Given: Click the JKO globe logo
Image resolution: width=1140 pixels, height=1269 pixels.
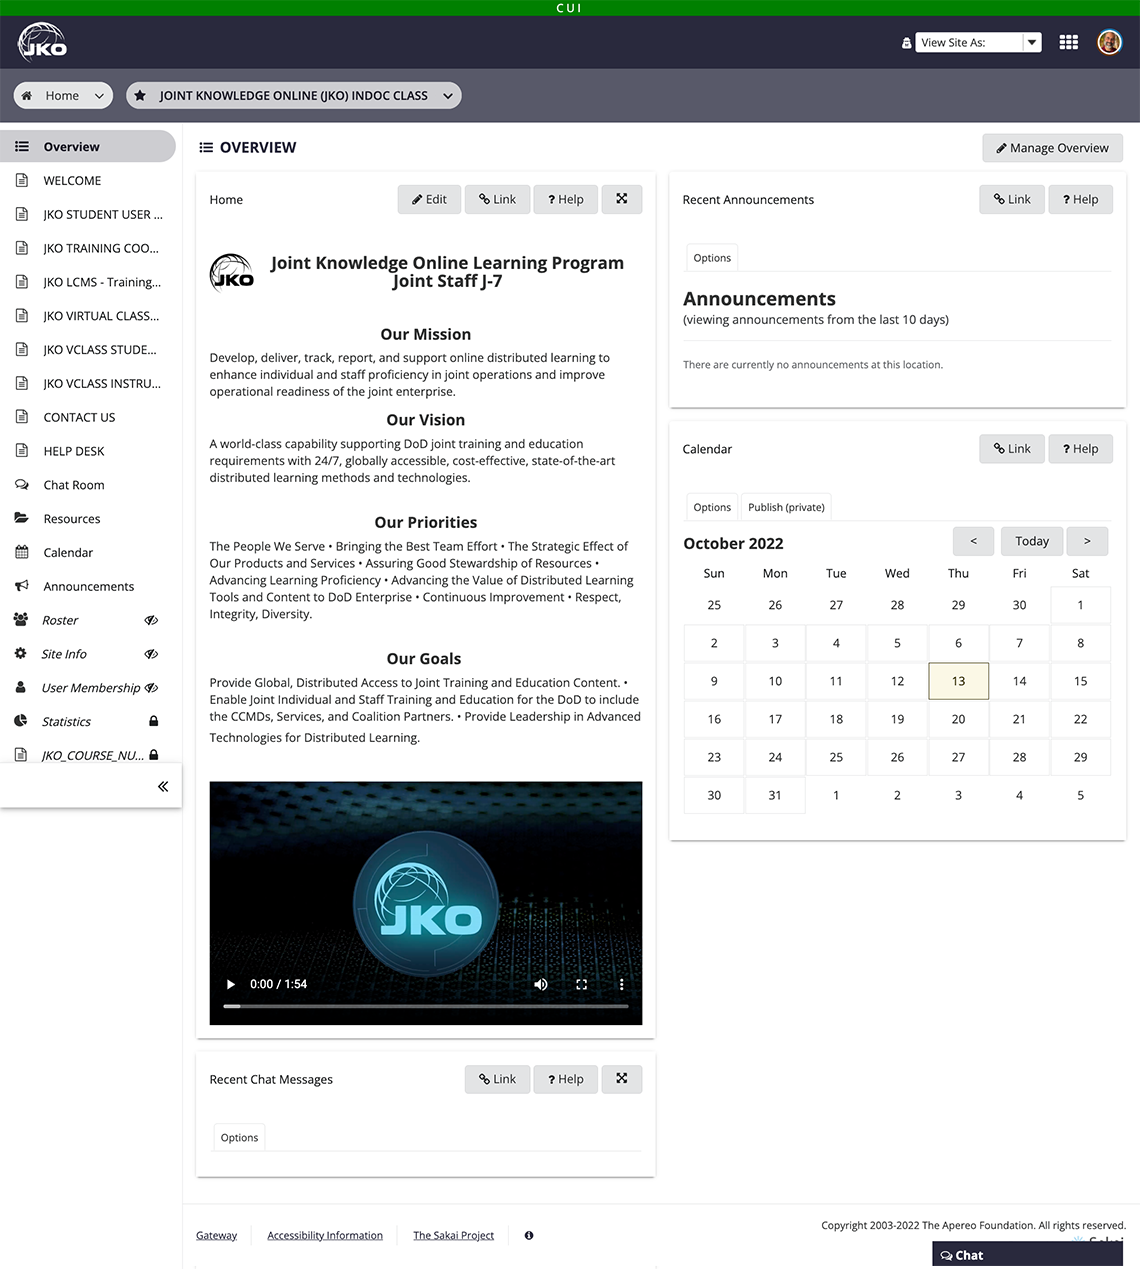Looking at the screenshot, I should (x=41, y=41).
